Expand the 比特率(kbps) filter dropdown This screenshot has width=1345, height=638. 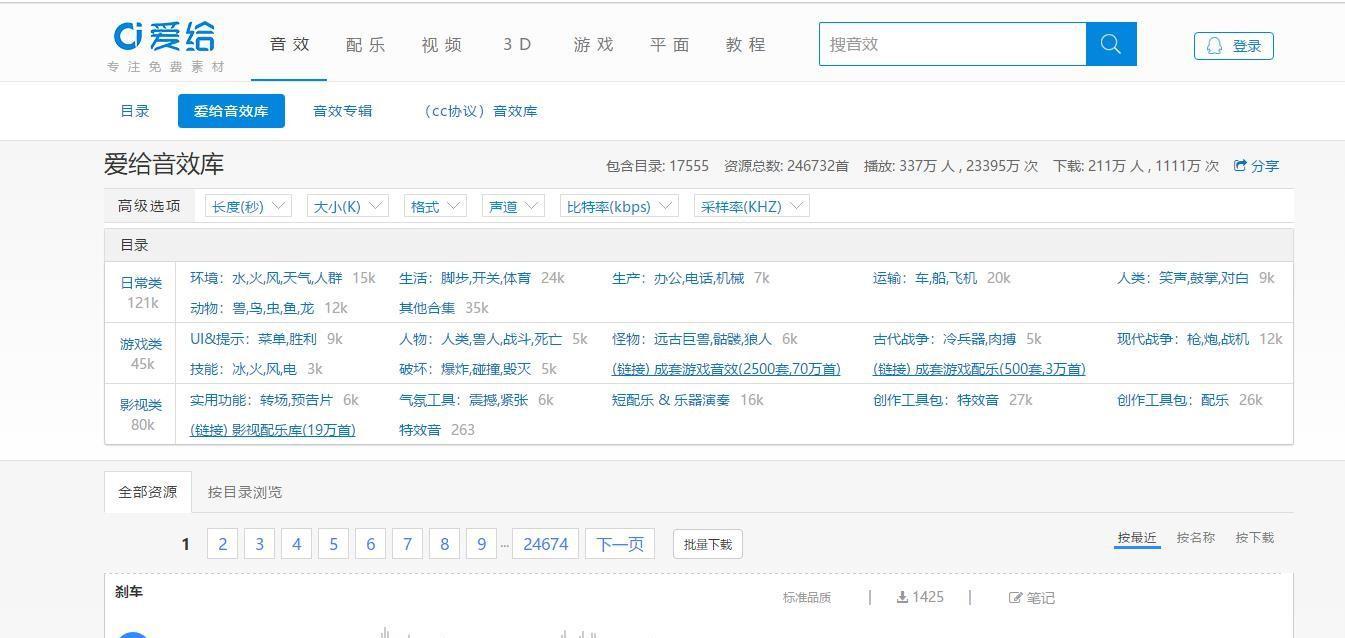click(x=619, y=206)
